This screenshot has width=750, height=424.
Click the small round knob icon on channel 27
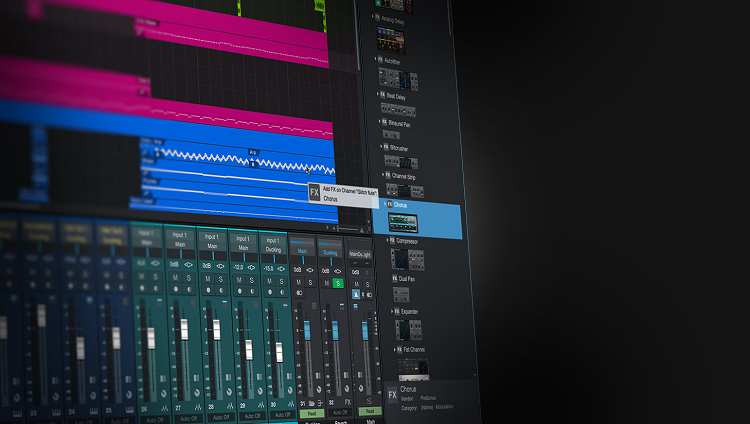coord(197,393)
